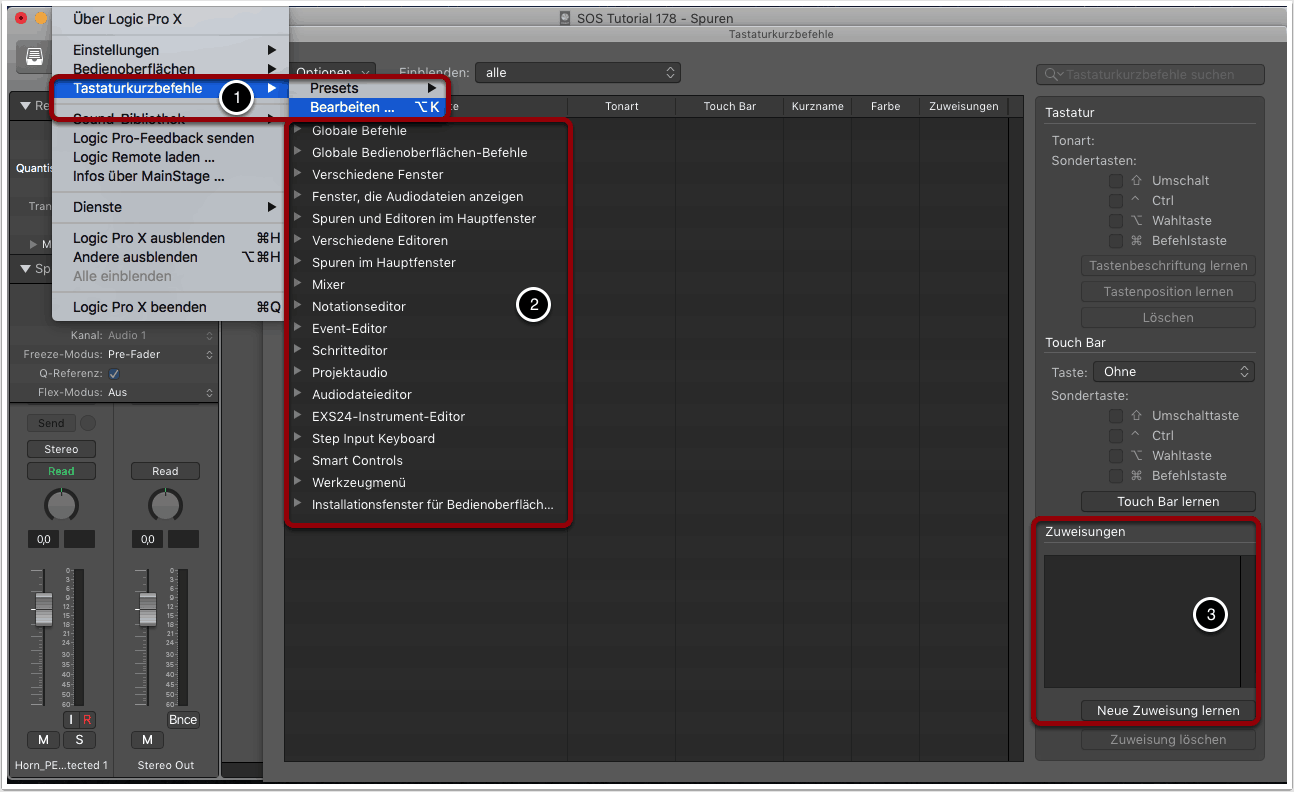The width and height of the screenshot is (1294, 792).
Task: Expand the Globale Befehle group triangle
Action: [x=298, y=130]
